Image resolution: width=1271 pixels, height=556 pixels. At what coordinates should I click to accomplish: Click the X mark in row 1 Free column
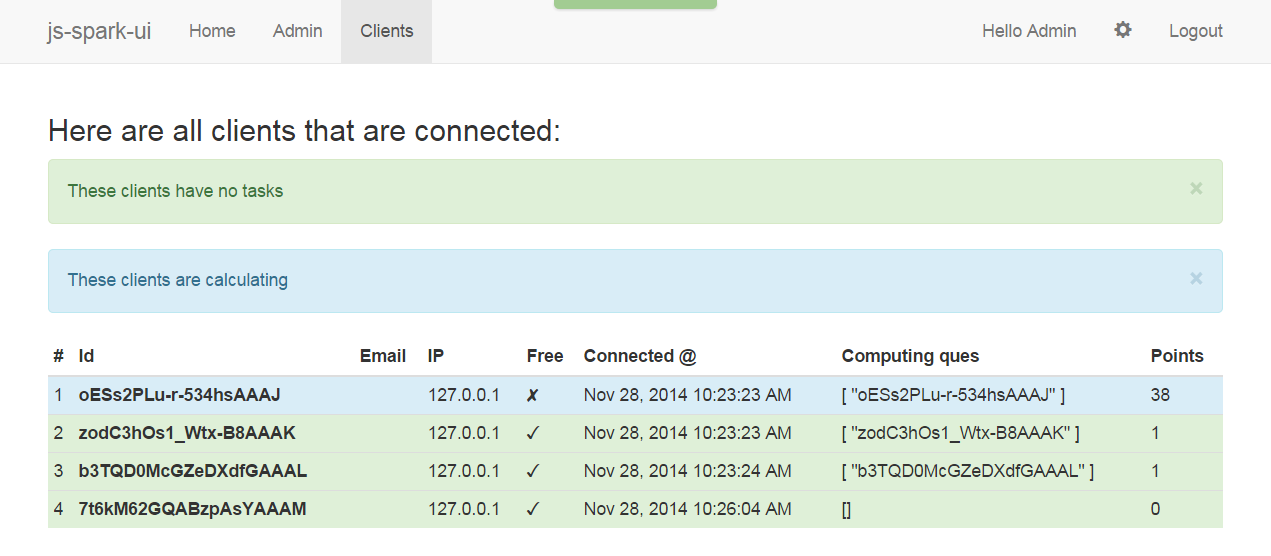click(x=533, y=396)
